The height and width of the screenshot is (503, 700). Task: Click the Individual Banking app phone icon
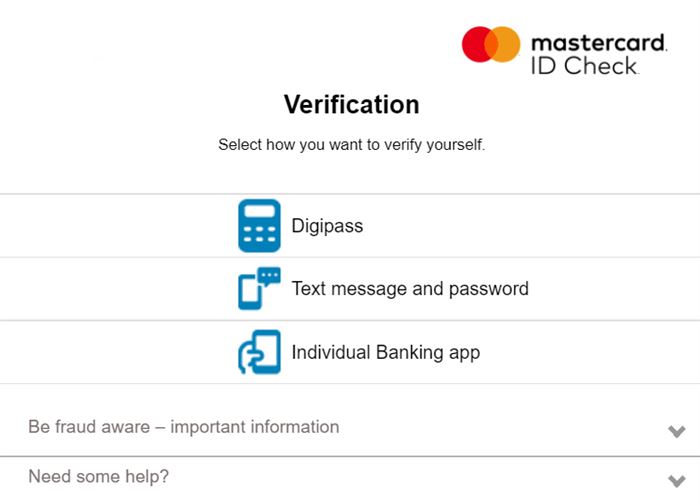click(259, 352)
